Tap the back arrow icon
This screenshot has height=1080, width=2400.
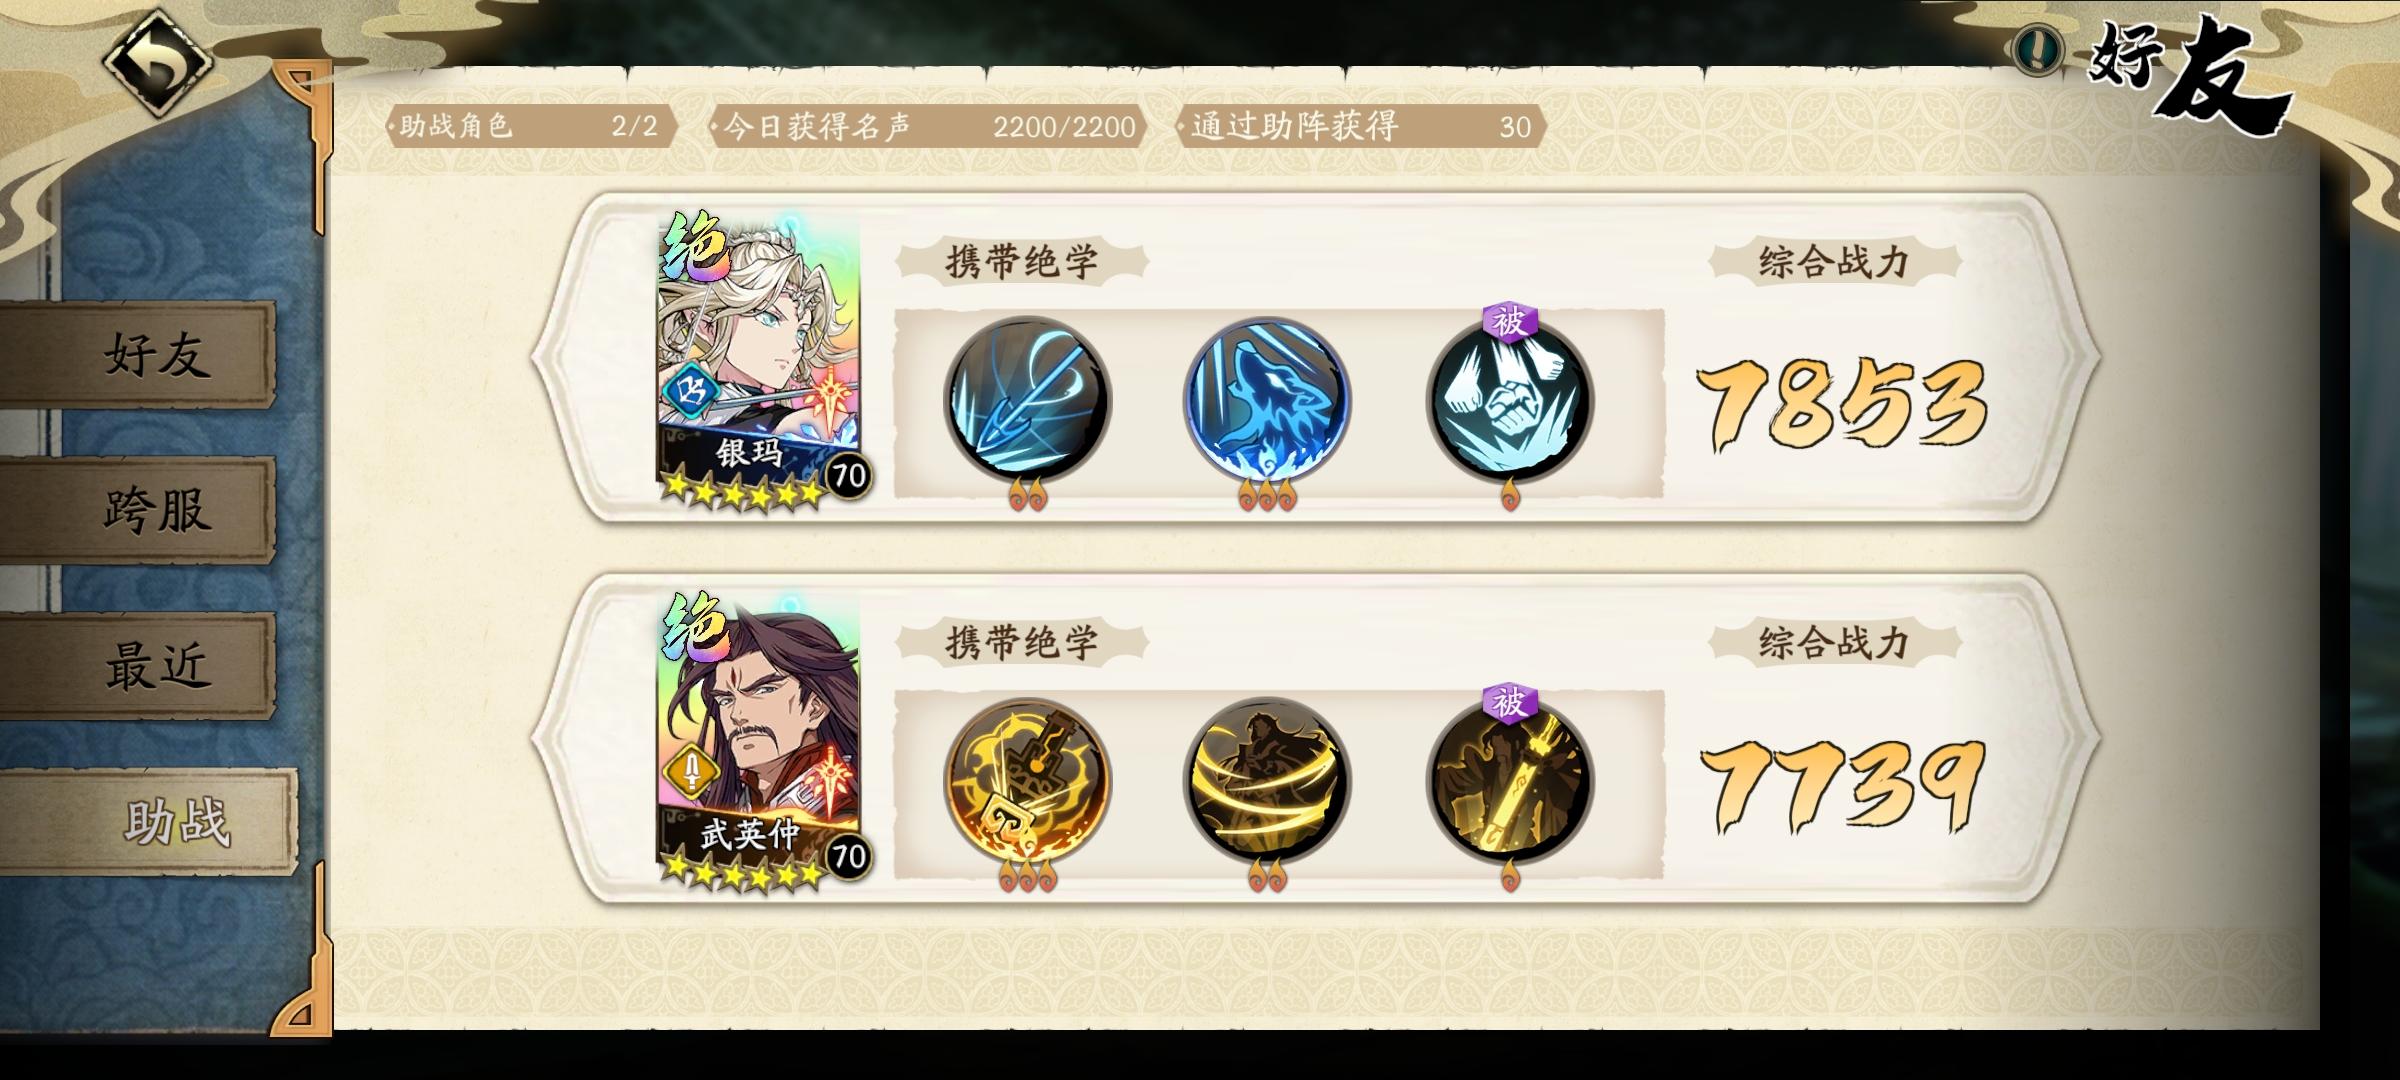pos(158,62)
